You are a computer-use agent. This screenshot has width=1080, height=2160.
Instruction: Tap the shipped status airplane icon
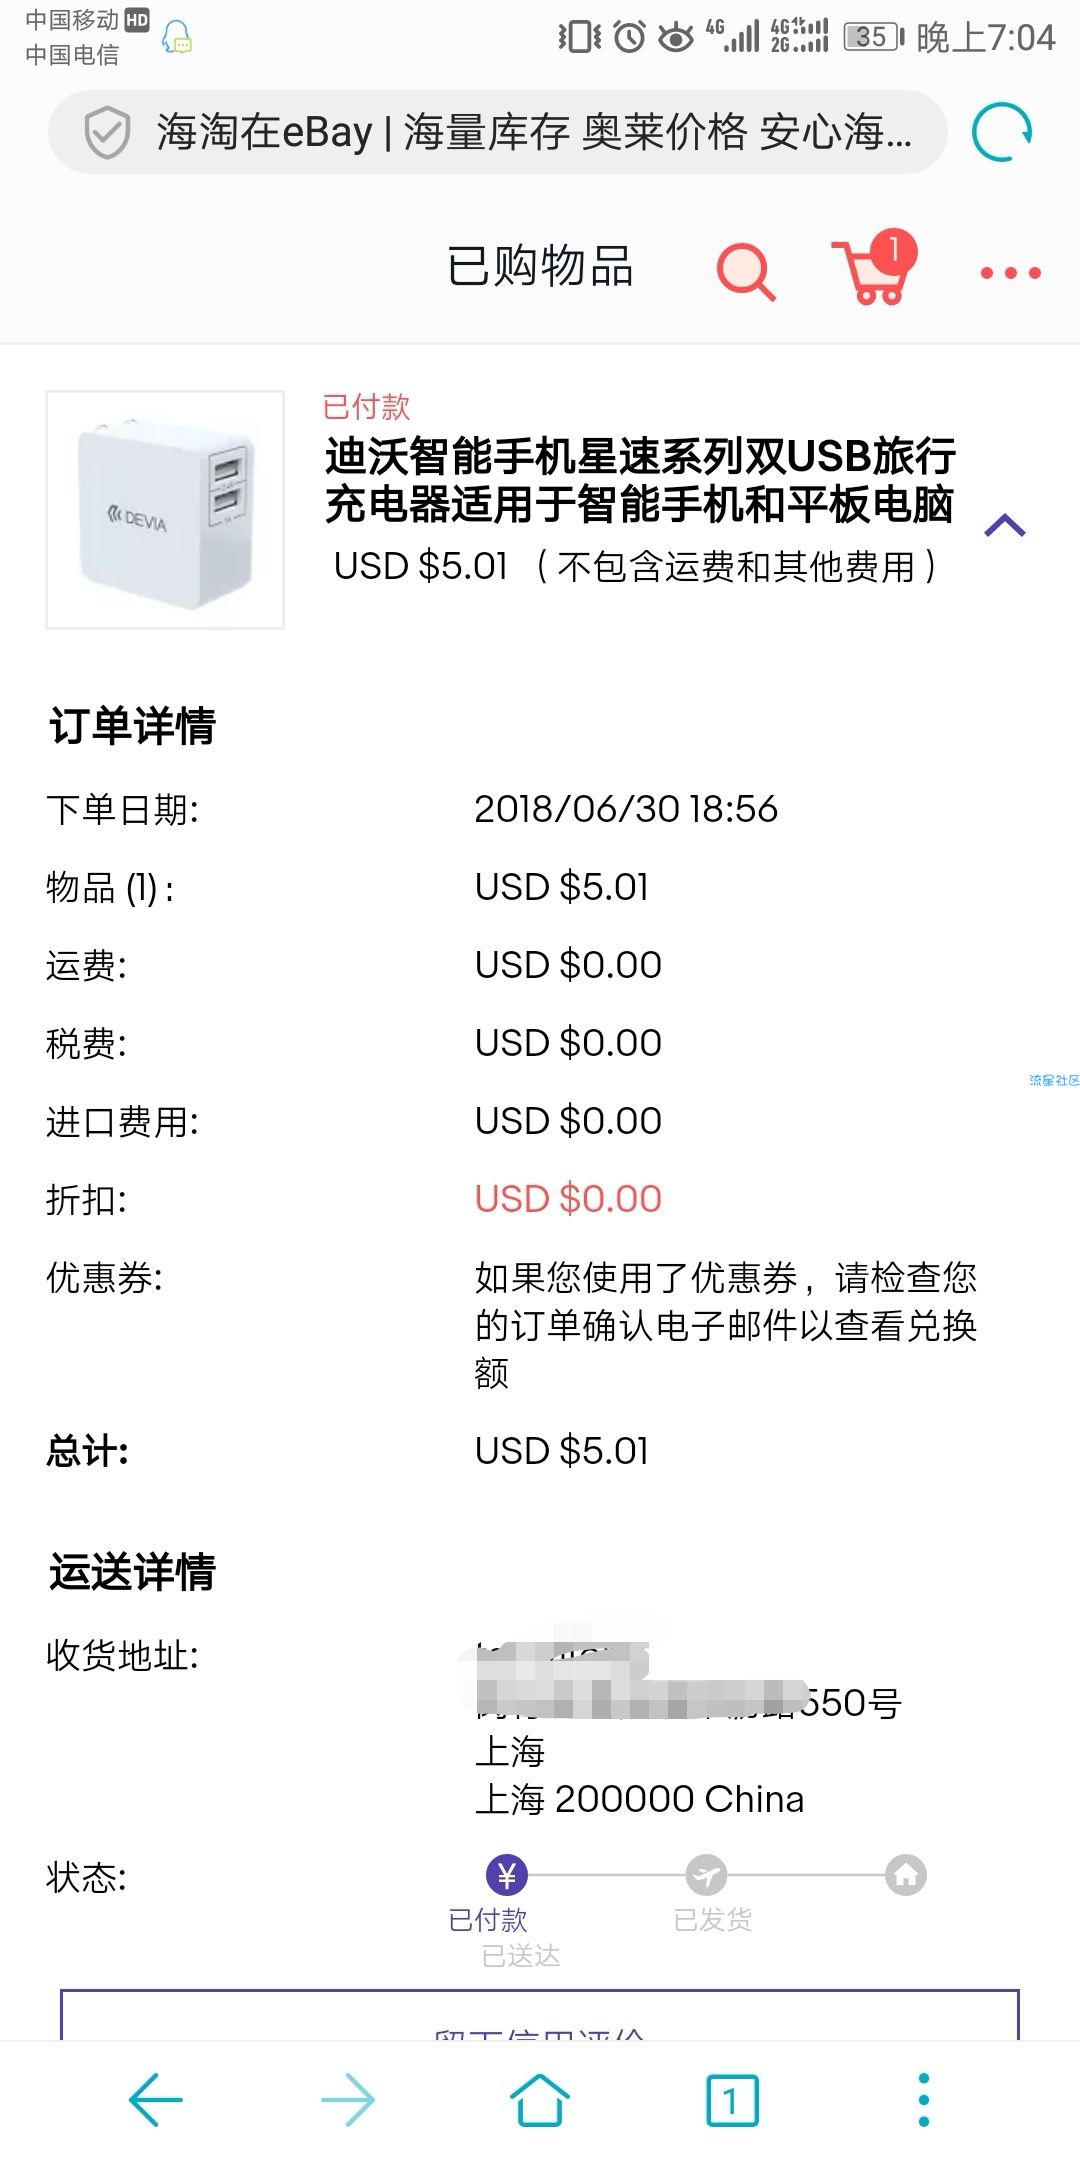(x=706, y=1875)
